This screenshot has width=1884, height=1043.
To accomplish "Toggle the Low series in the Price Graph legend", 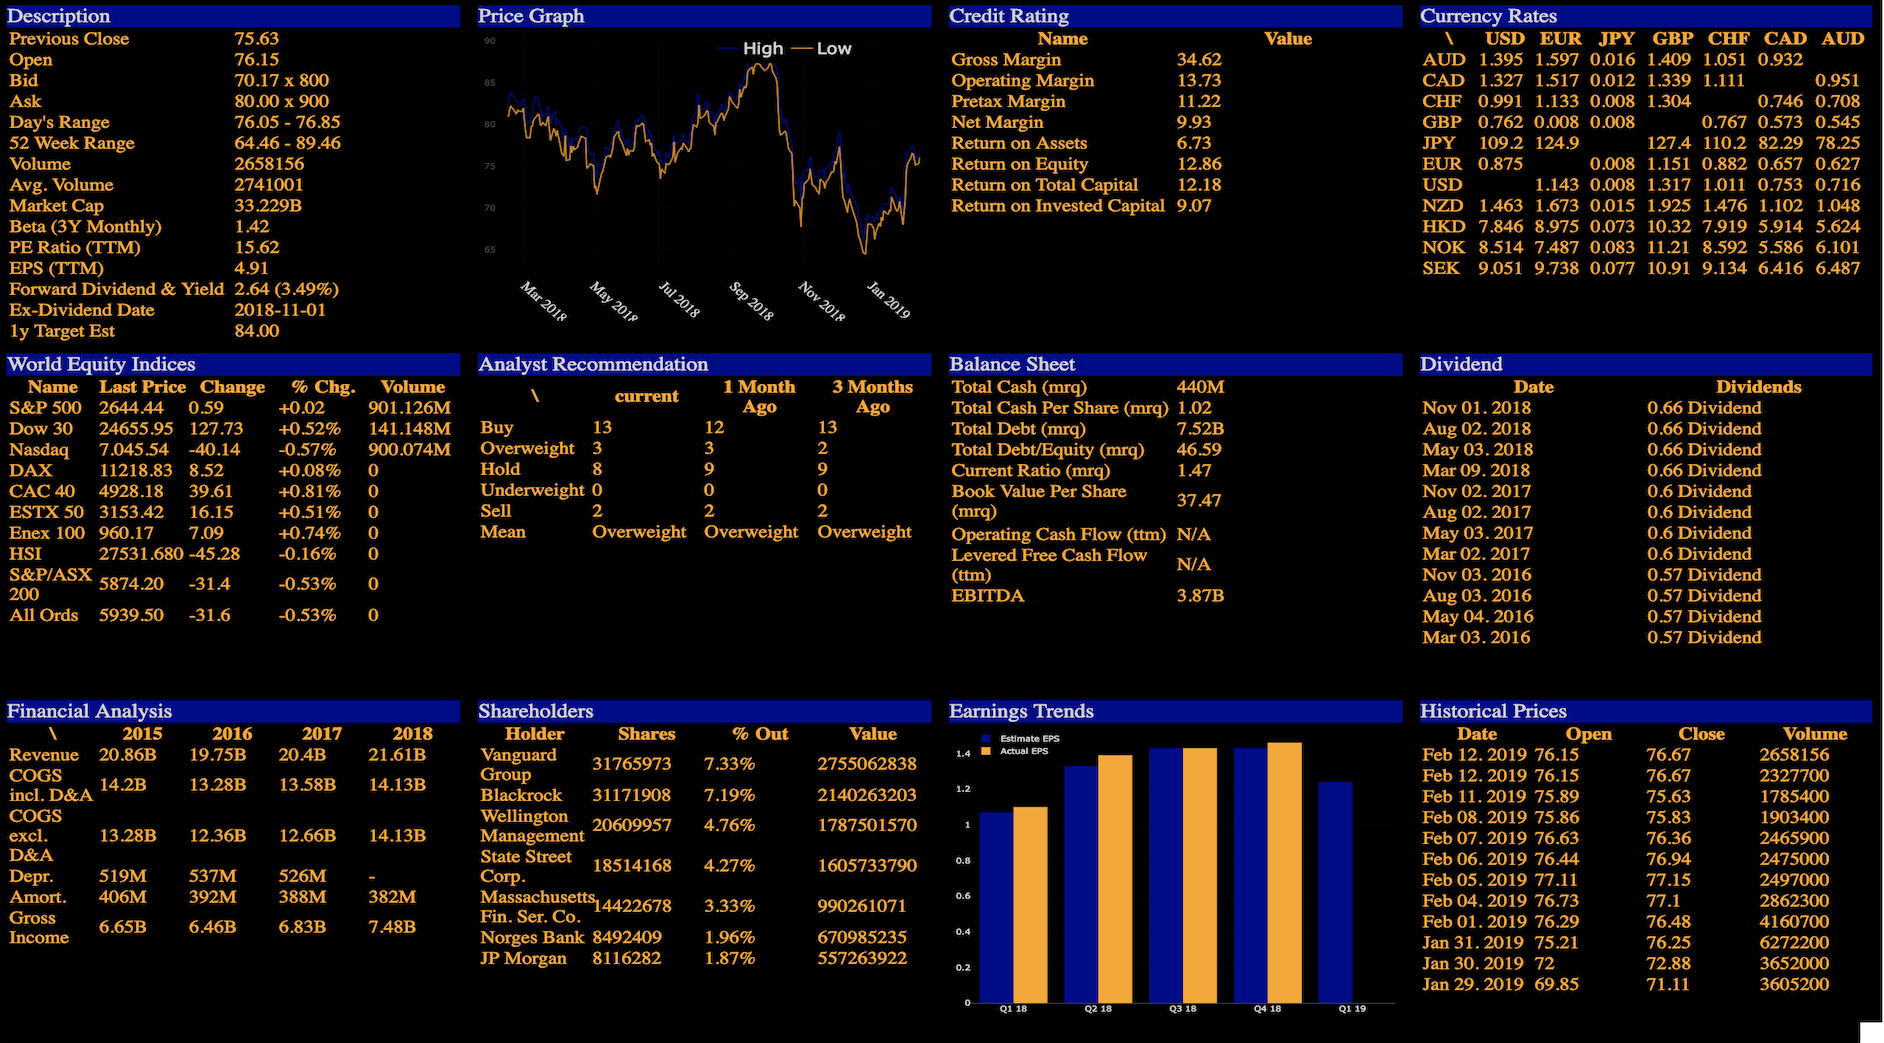I will click(823, 48).
